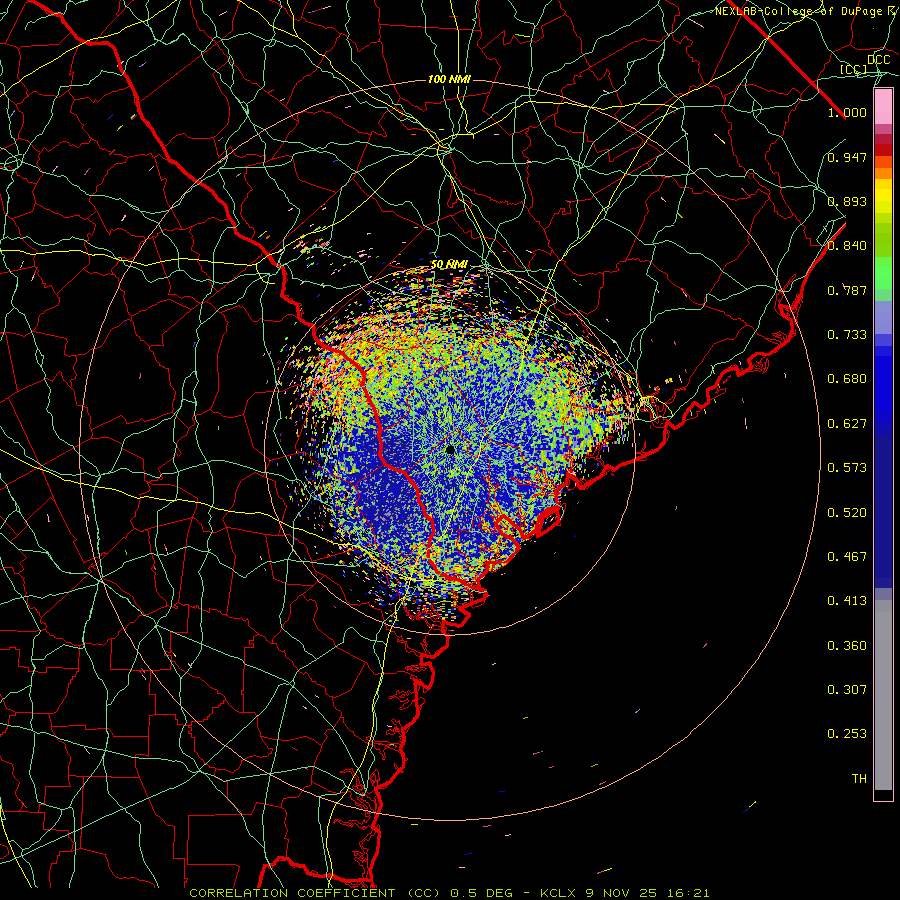Pick the bright green swatch between 0.840 and 0.787
Image resolution: width=900 pixels, height=900 pixels.
(x=883, y=273)
